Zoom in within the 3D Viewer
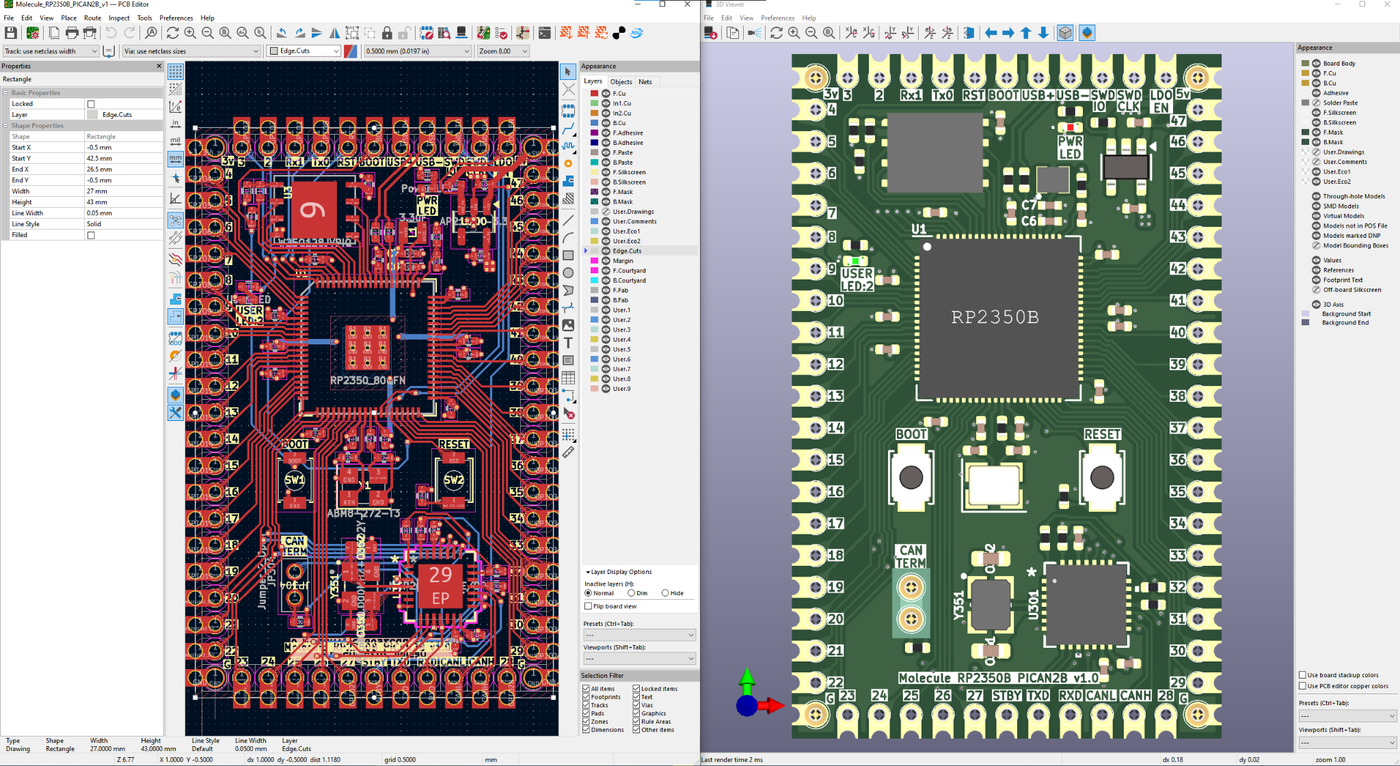This screenshot has height=766, width=1400. pyautogui.click(x=794, y=33)
